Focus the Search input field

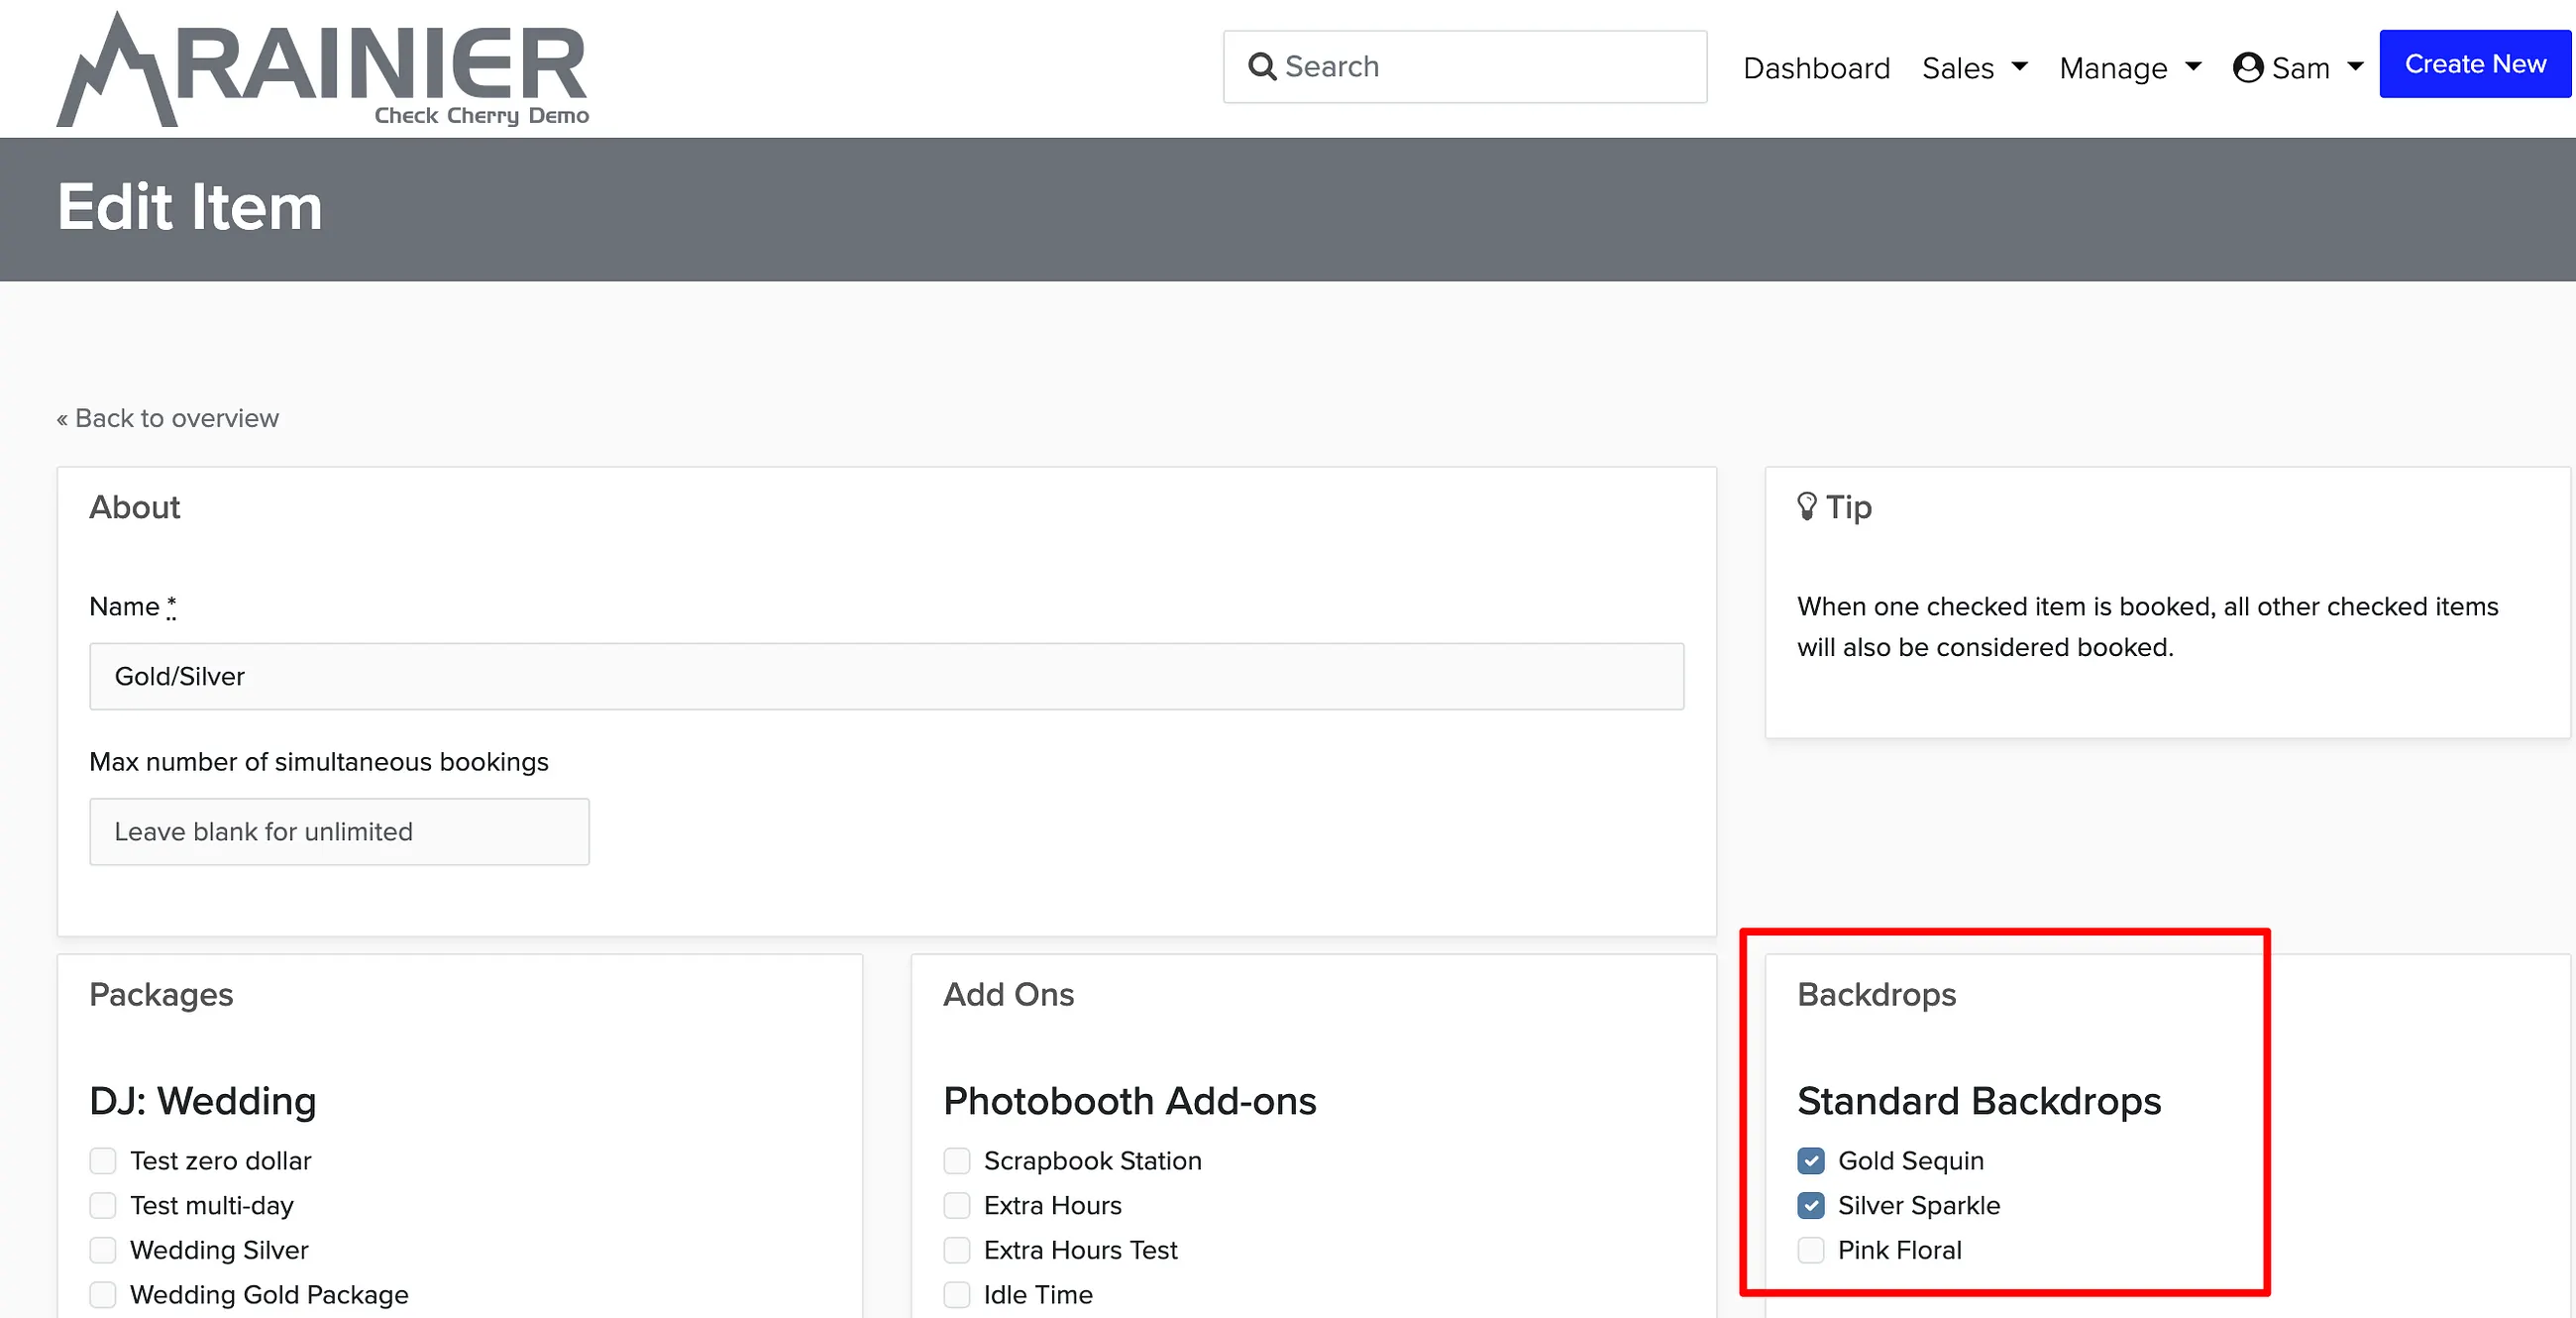(1465, 67)
